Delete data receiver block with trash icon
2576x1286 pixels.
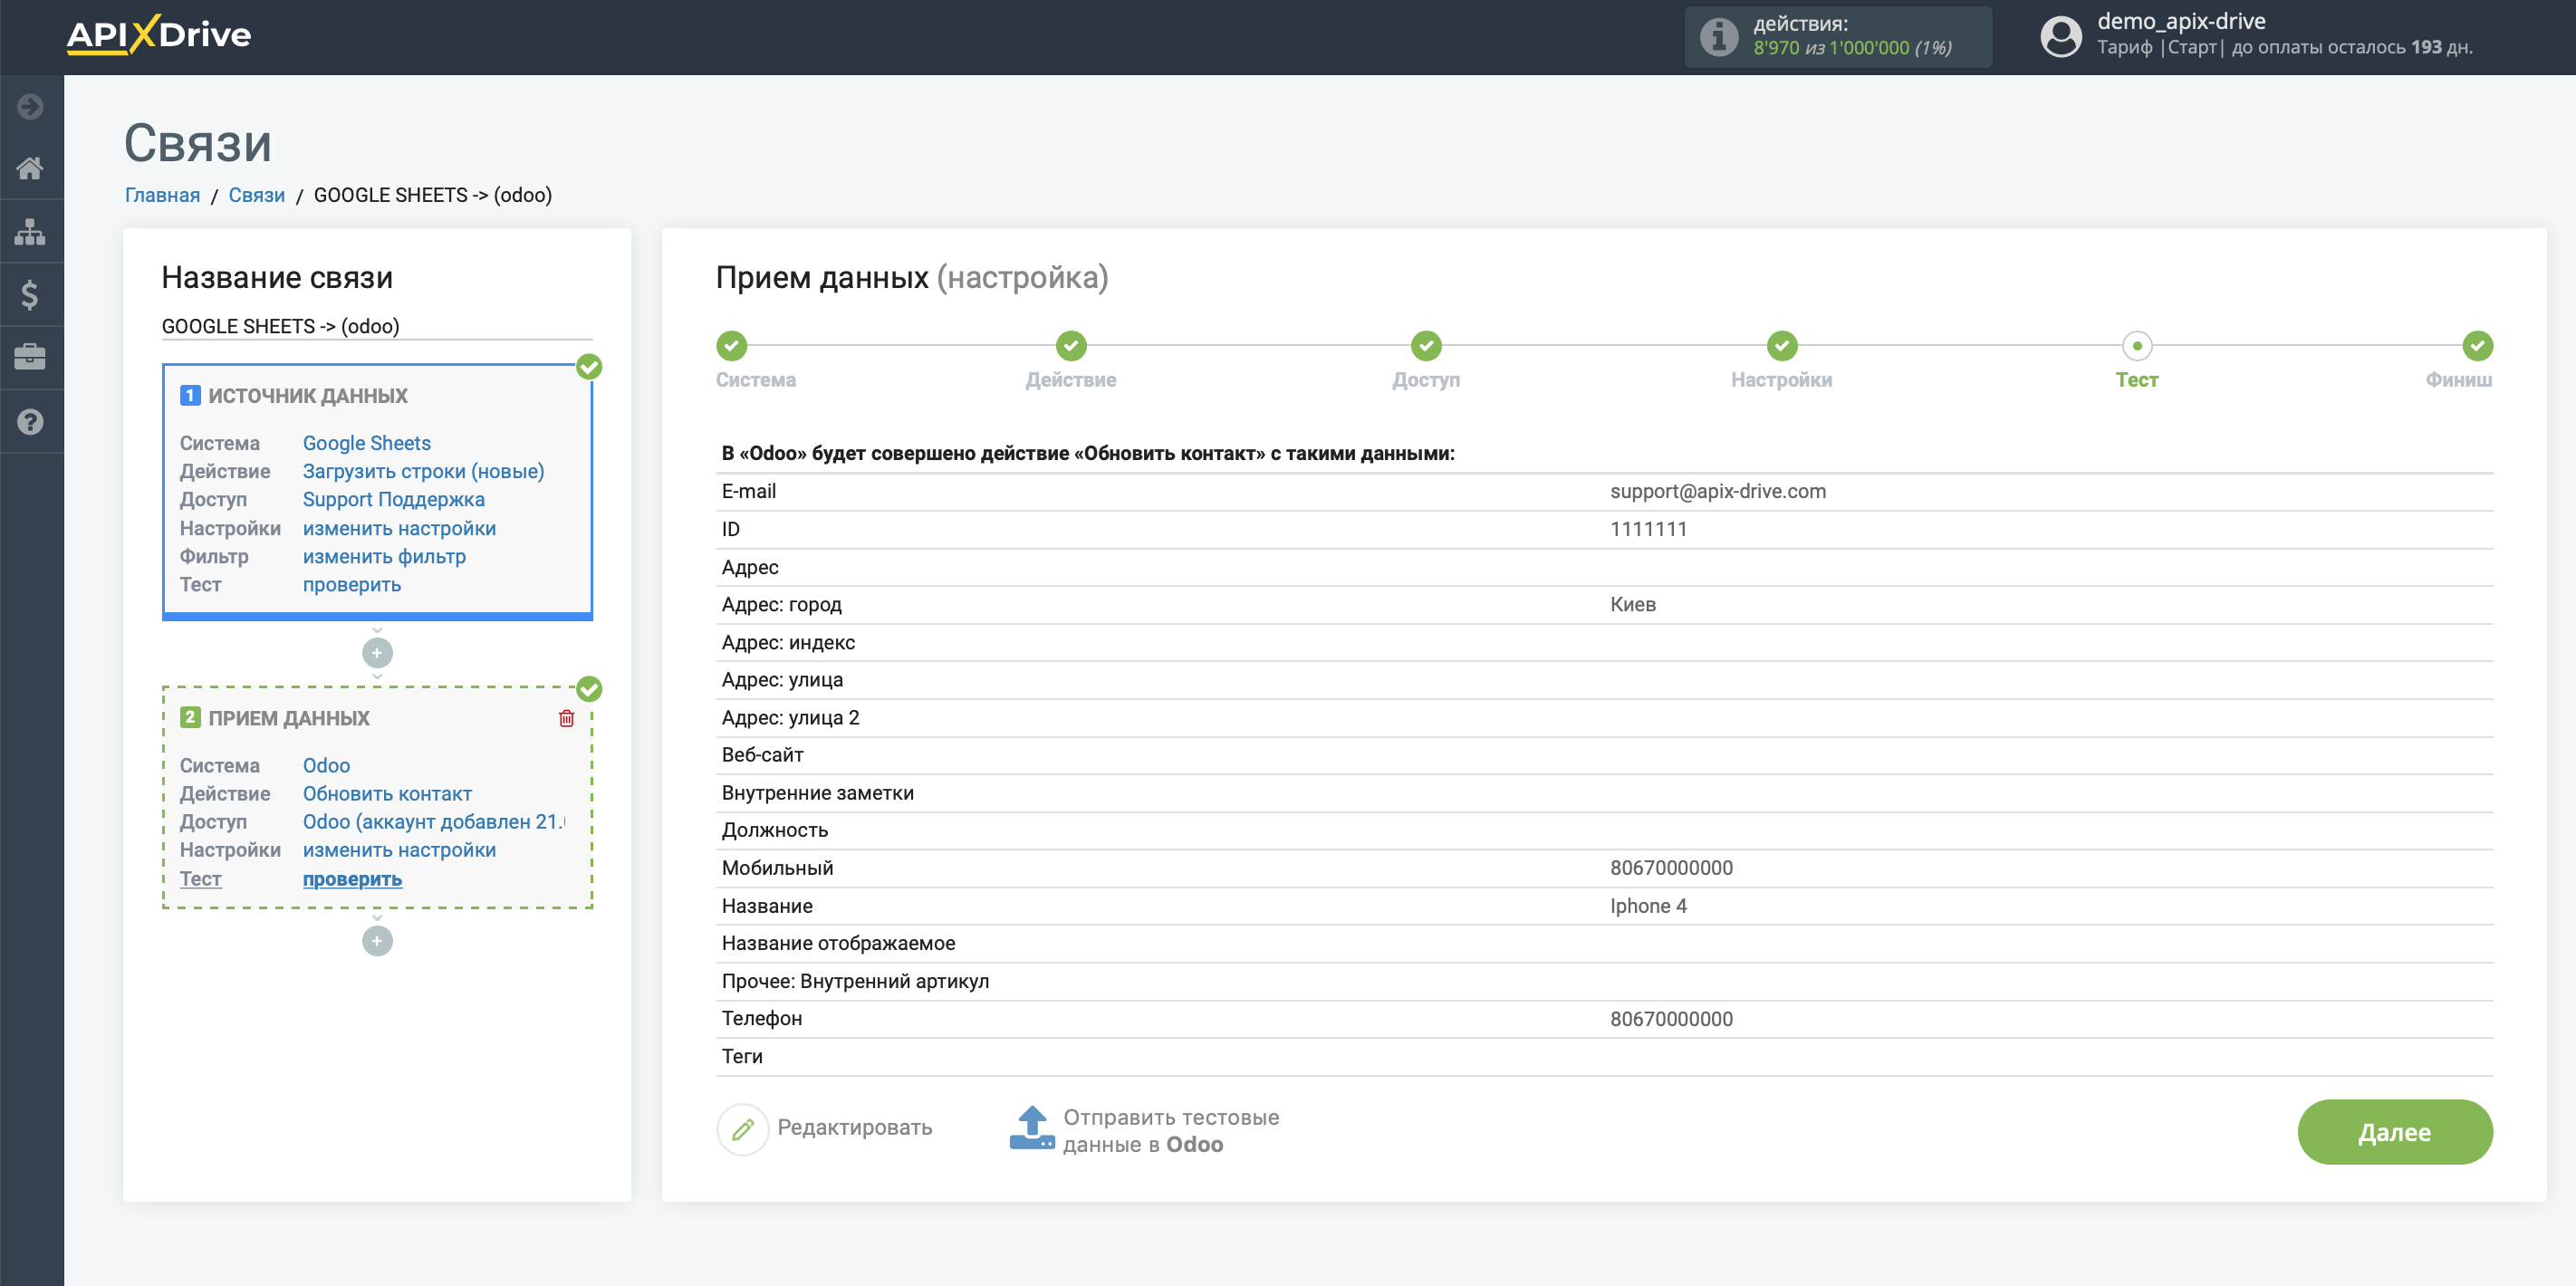coord(566,718)
